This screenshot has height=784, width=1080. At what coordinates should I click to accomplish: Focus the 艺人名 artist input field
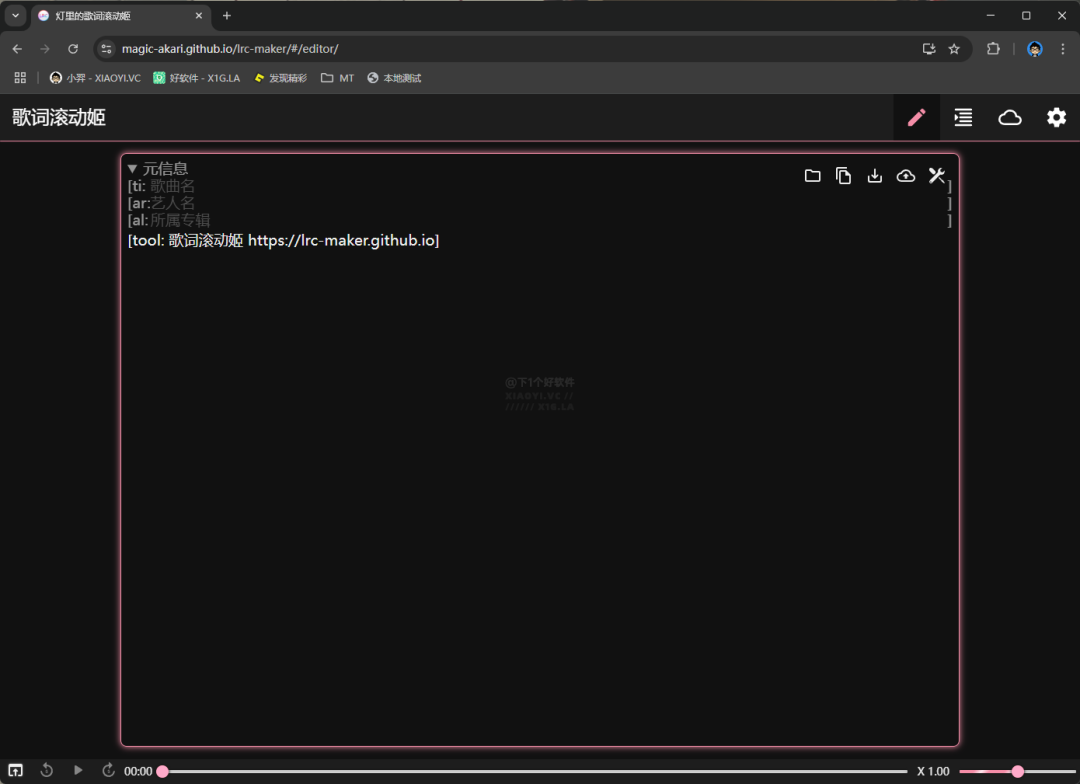tap(548, 203)
